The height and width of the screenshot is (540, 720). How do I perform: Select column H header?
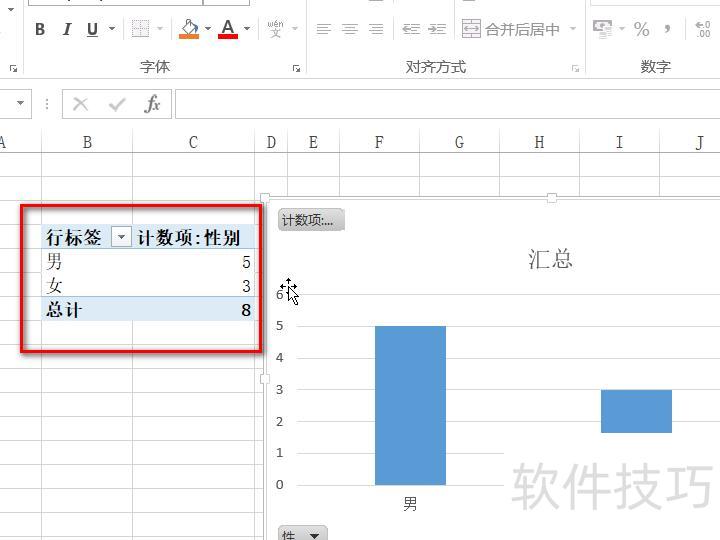click(x=539, y=142)
